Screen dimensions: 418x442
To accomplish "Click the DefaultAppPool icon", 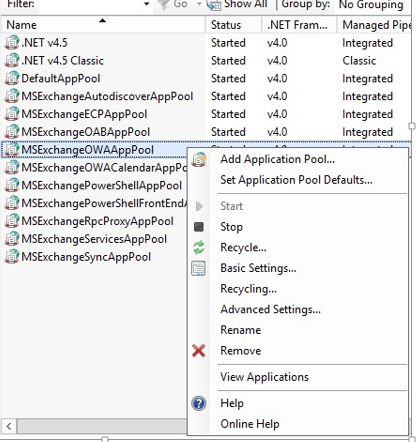I will point(12,78).
